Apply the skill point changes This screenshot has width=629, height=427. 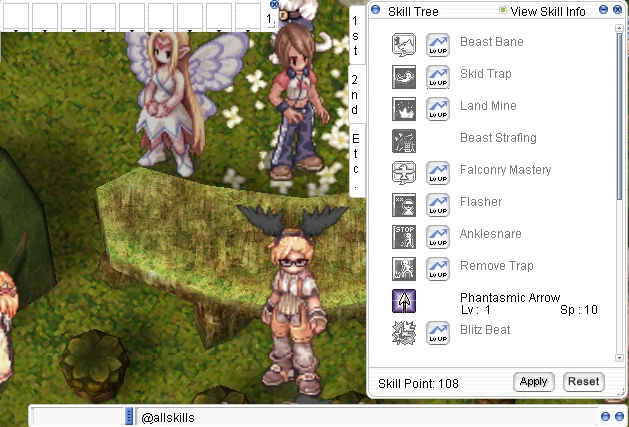(x=534, y=382)
